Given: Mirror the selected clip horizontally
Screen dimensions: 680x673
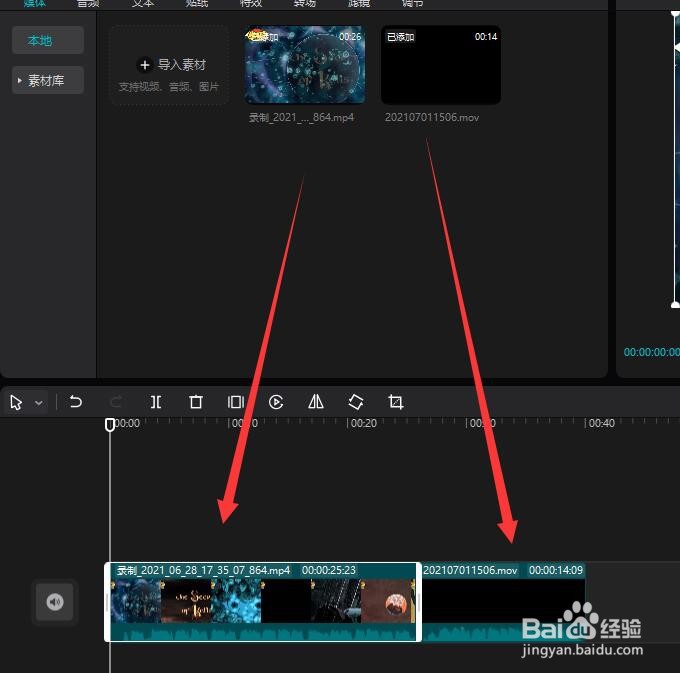Looking at the screenshot, I should pos(316,402).
